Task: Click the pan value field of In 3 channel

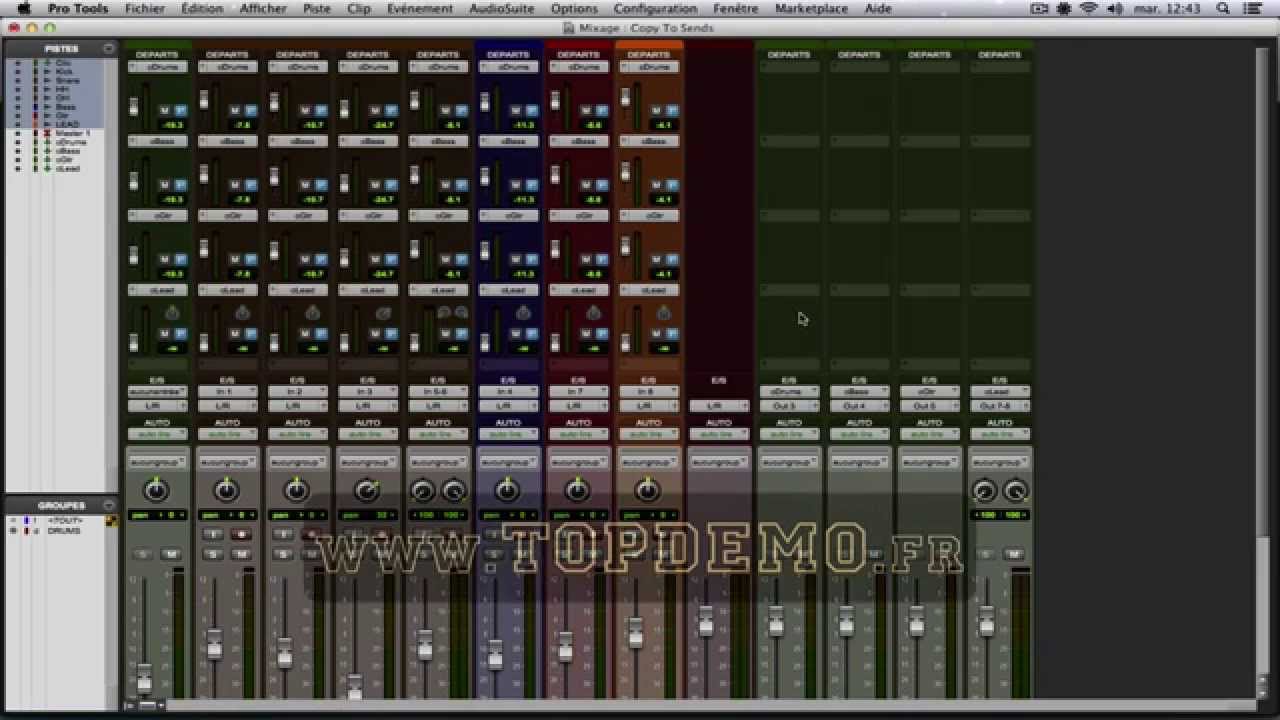Action: [x=367, y=515]
